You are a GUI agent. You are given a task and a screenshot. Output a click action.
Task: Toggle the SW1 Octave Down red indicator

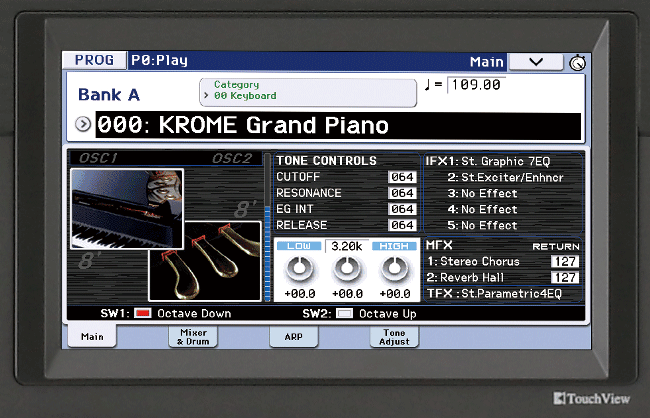click(143, 314)
